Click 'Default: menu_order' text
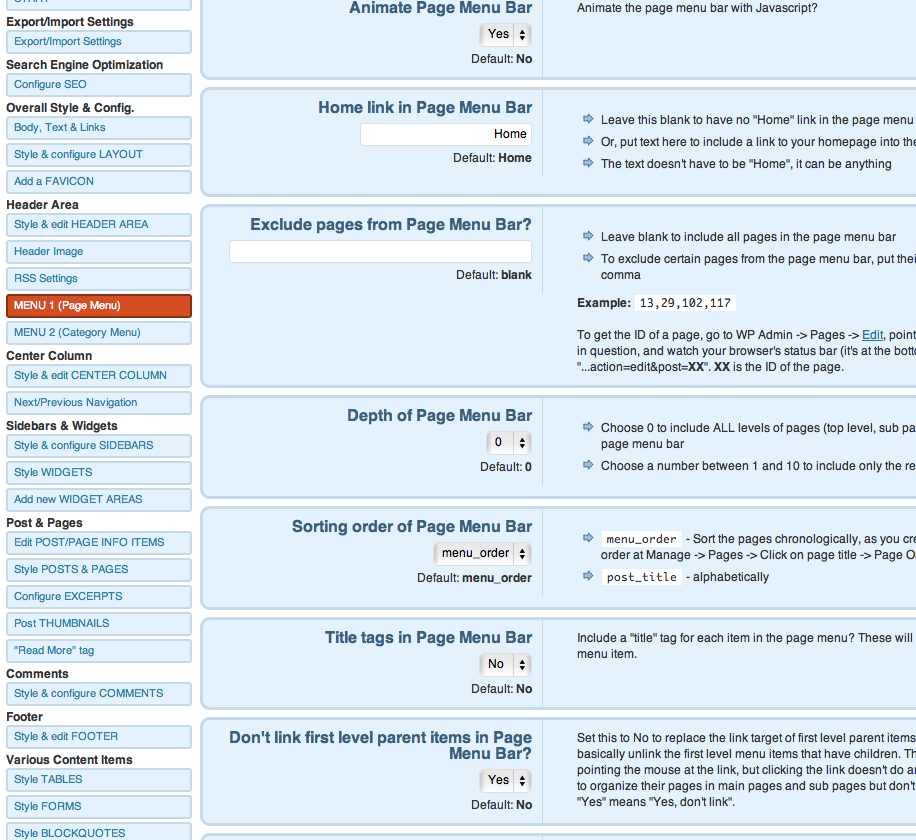 click(474, 578)
